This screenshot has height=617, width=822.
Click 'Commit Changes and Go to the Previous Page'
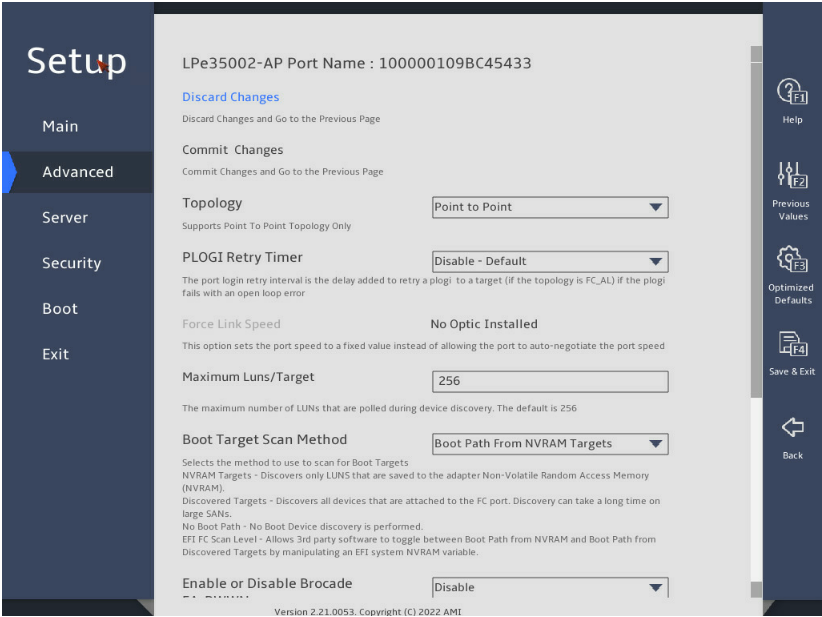(283, 172)
